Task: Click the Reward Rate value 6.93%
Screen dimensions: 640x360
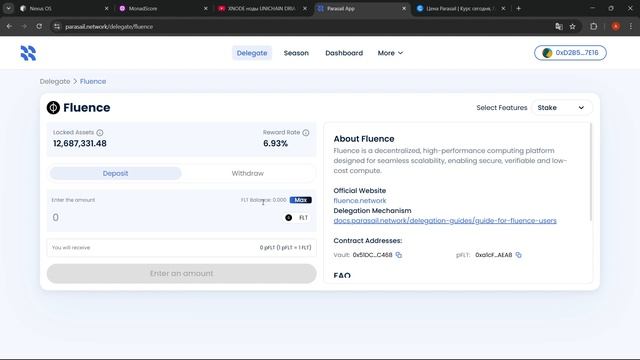Action: pos(276,144)
